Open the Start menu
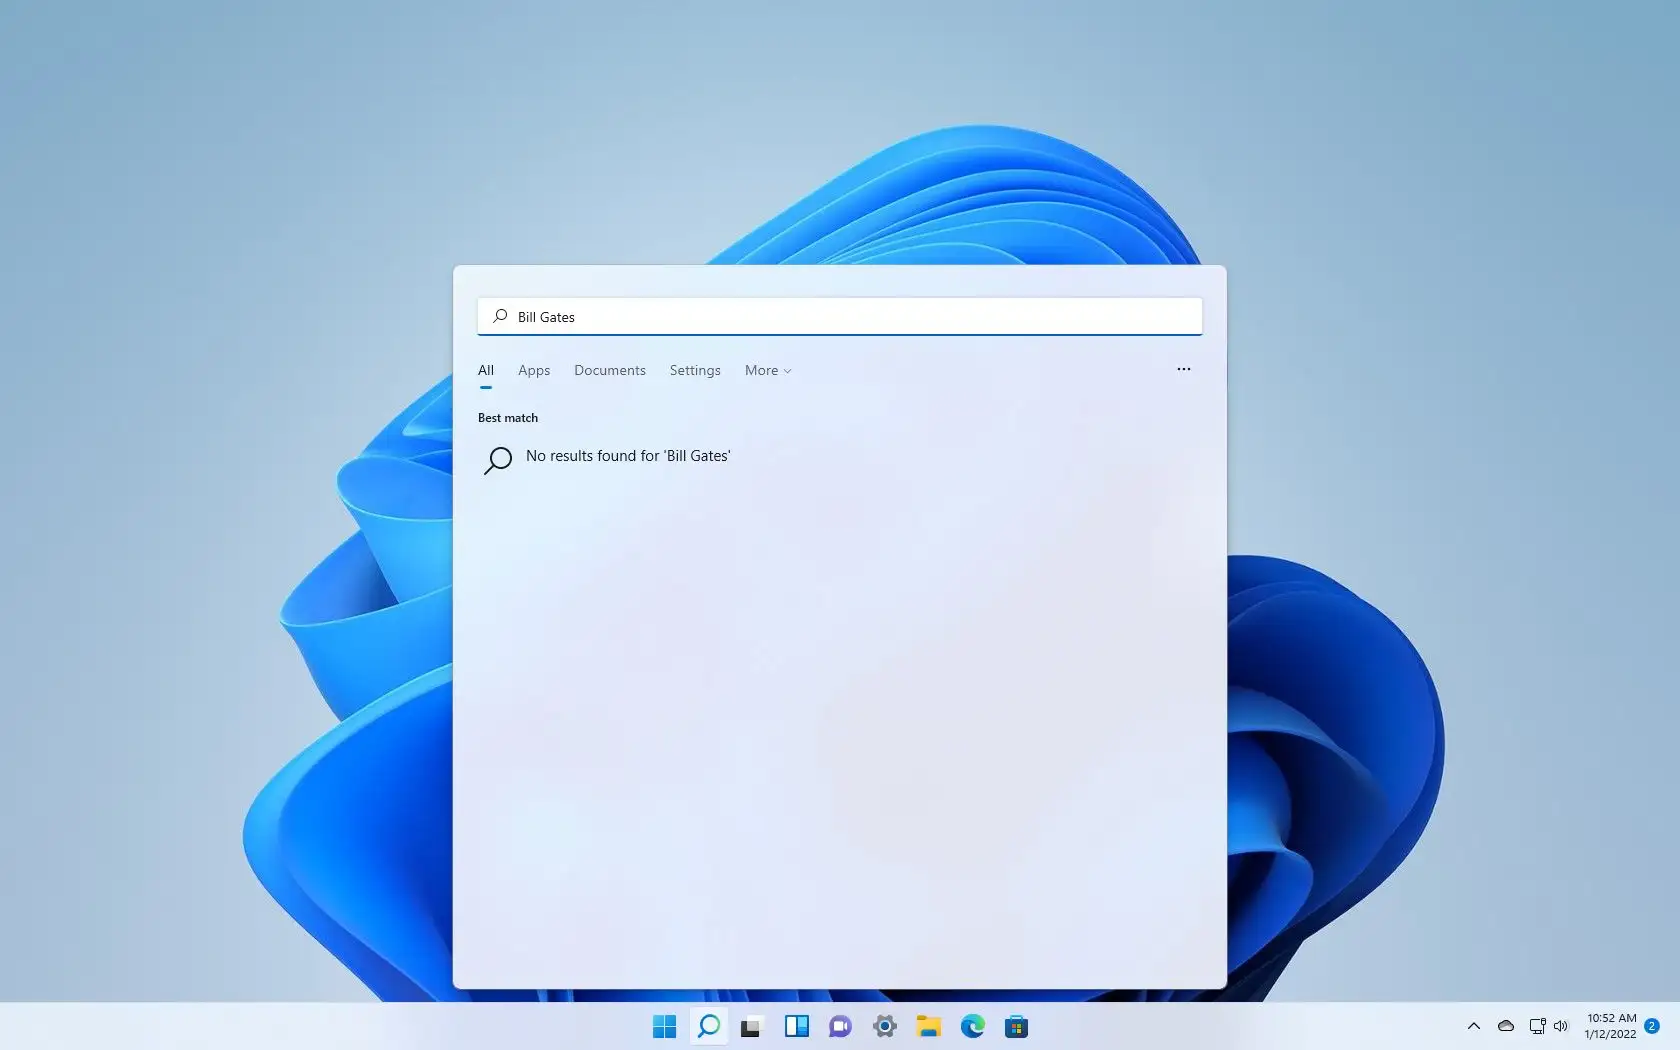 663,1026
